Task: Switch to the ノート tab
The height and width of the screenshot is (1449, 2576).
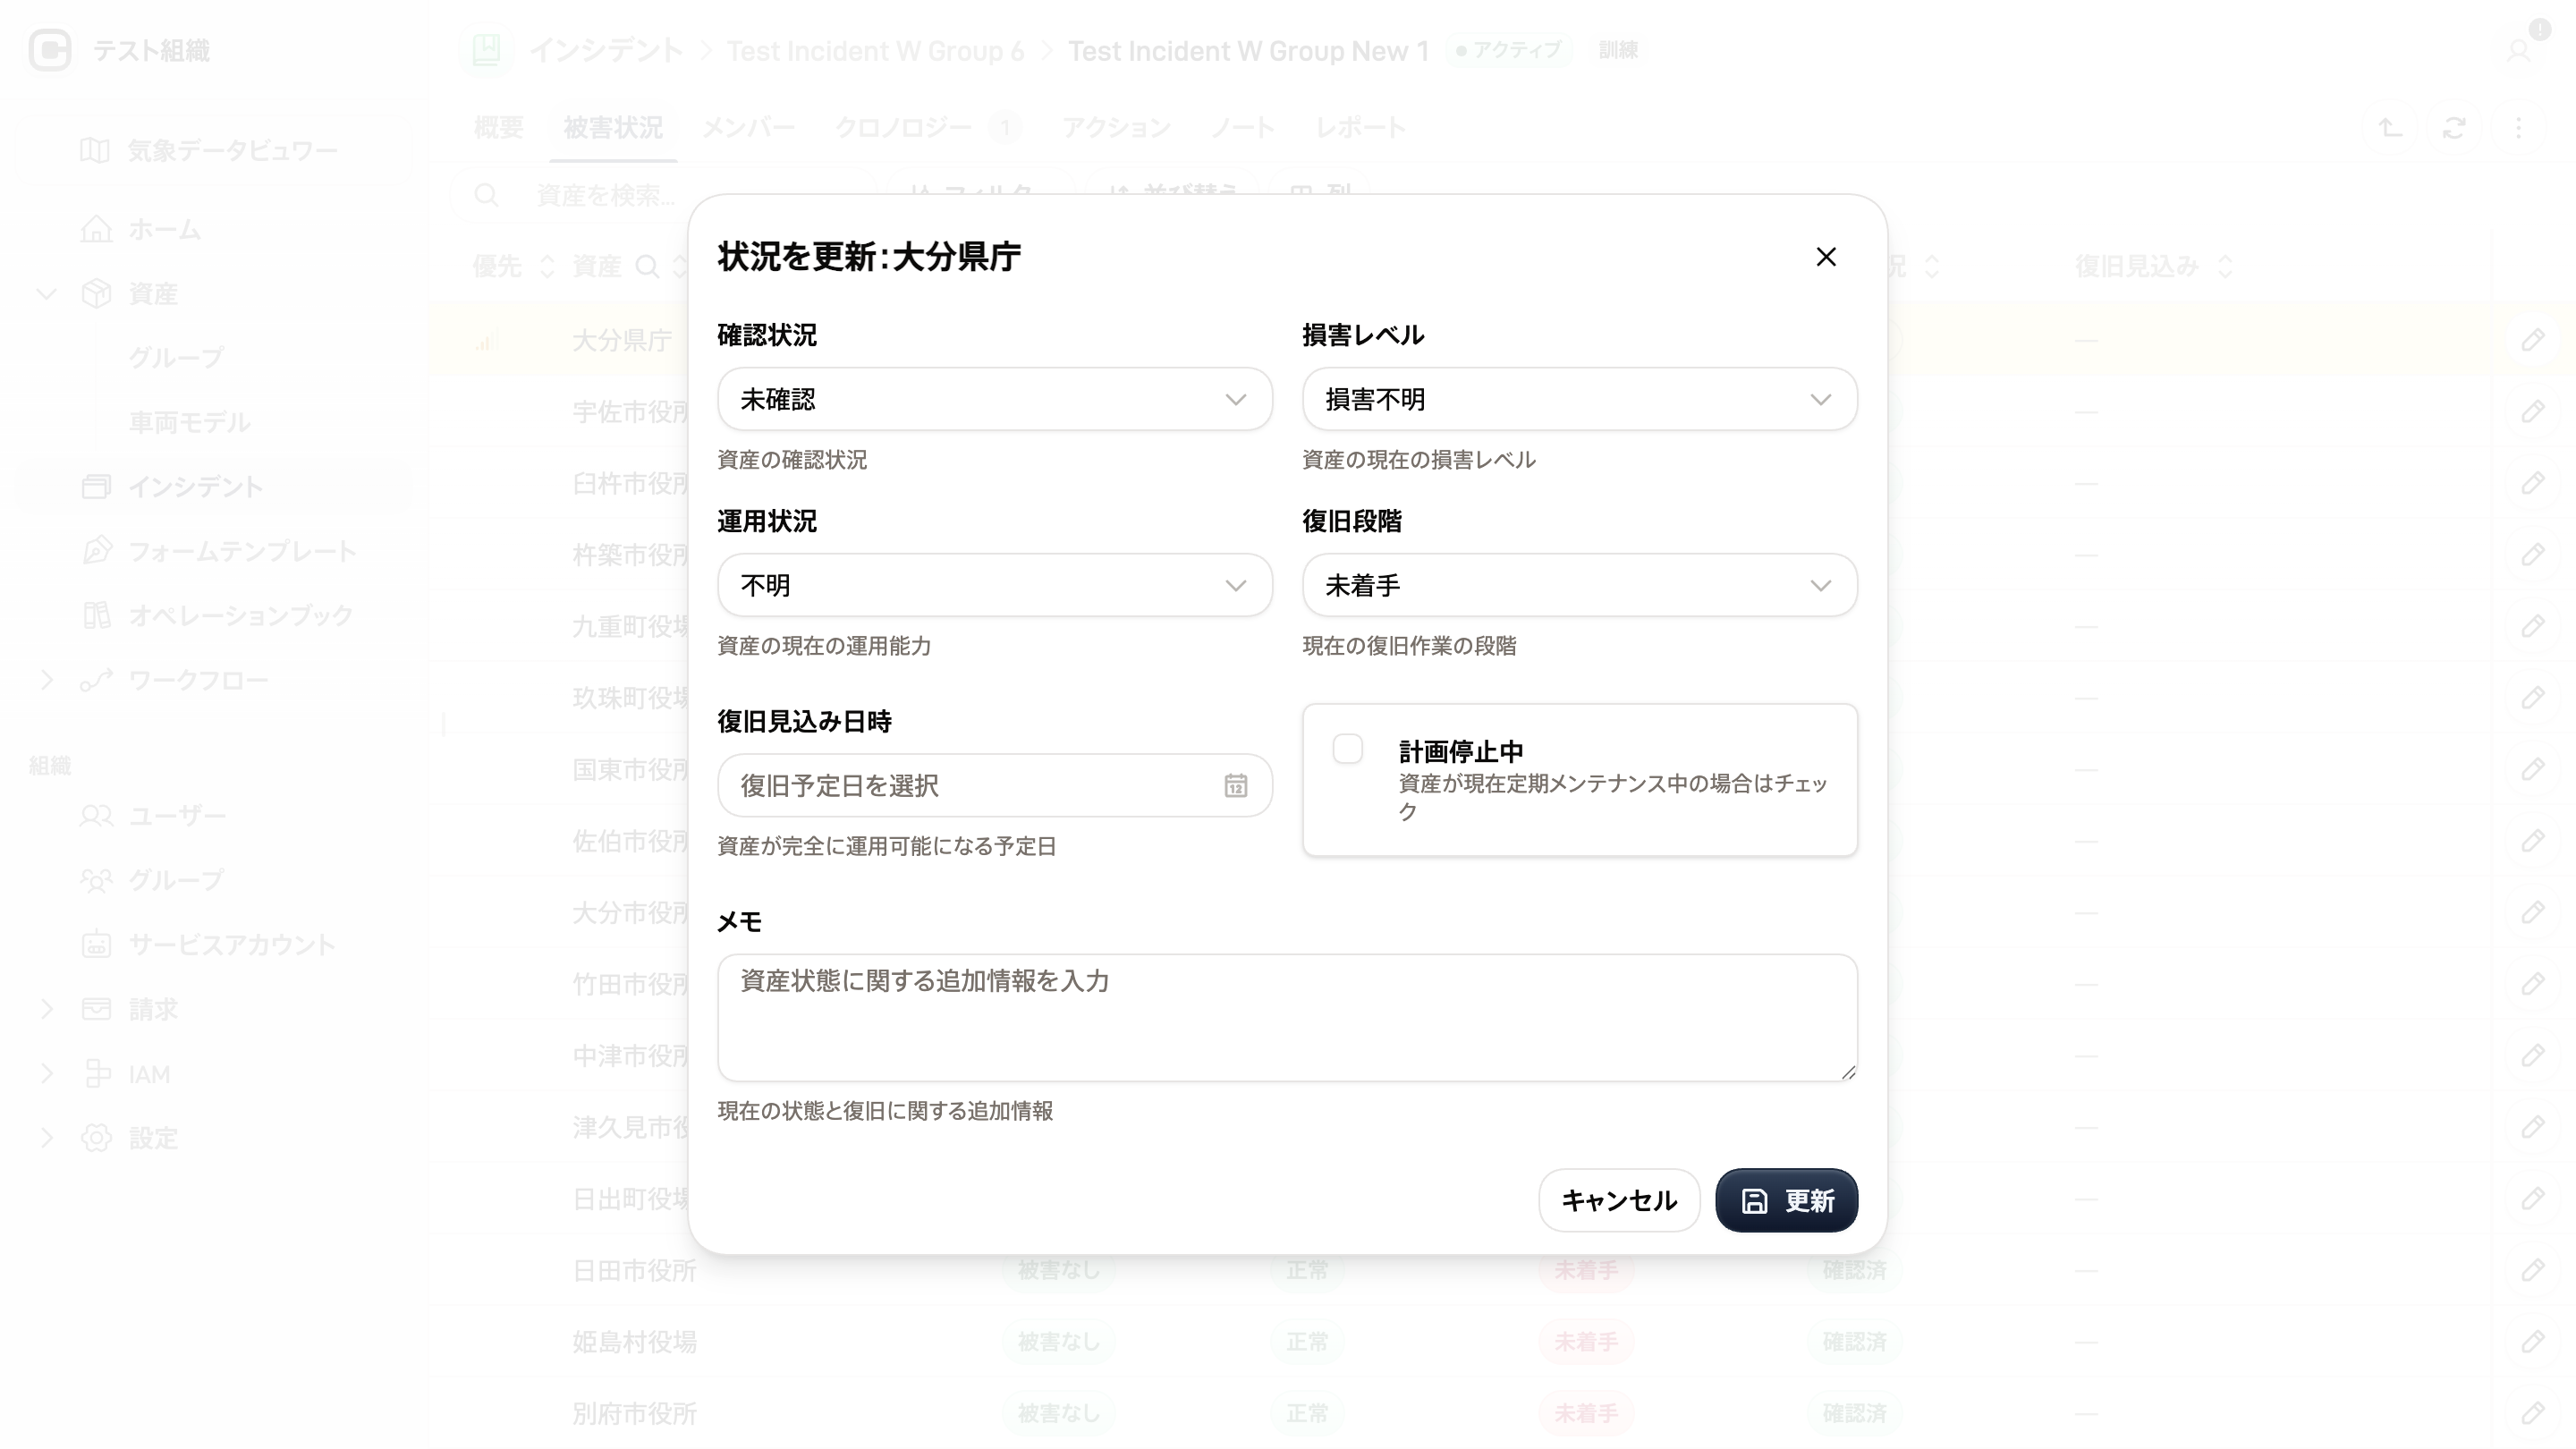Action: click(x=1243, y=128)
